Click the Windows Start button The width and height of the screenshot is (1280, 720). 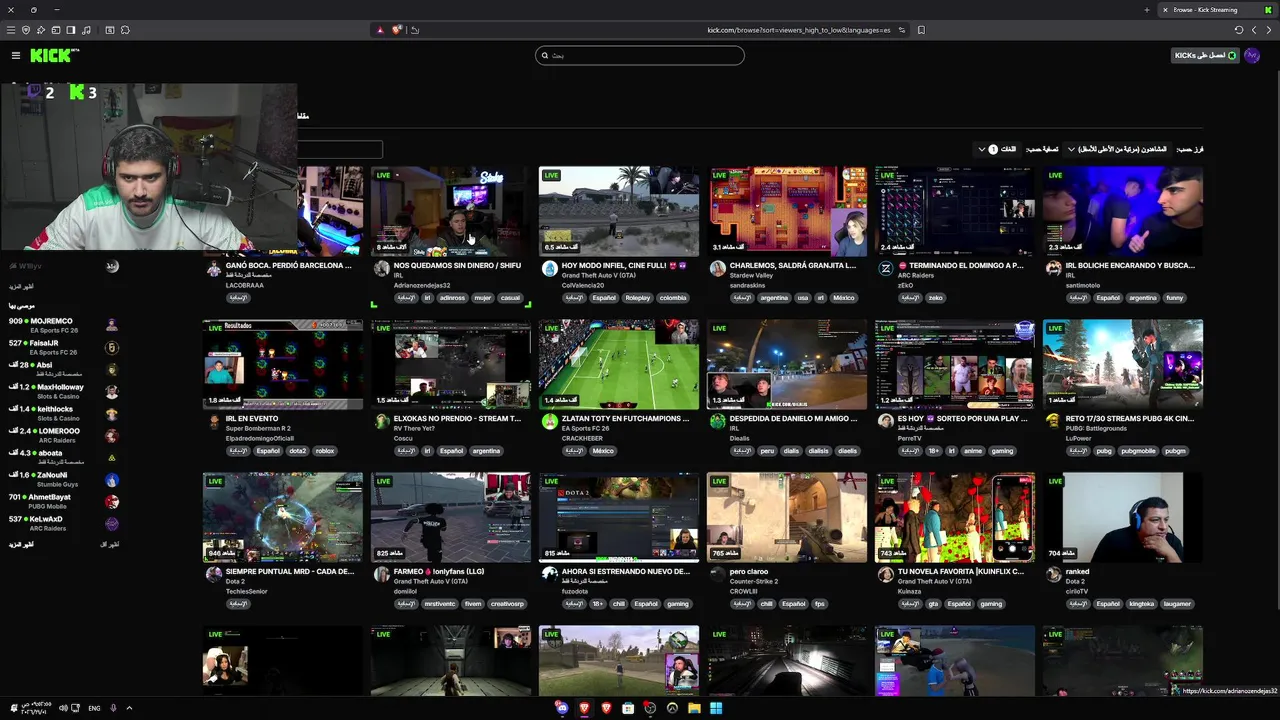click(x=716, y=708)
